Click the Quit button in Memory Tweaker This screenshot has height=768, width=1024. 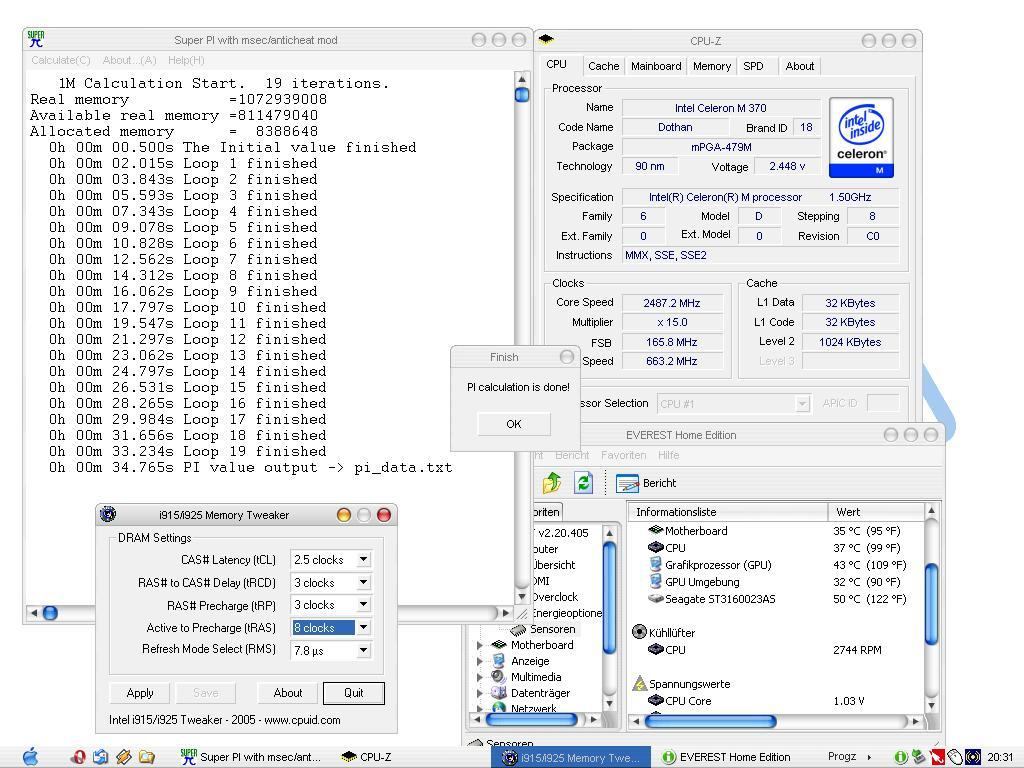pos(353,693)
